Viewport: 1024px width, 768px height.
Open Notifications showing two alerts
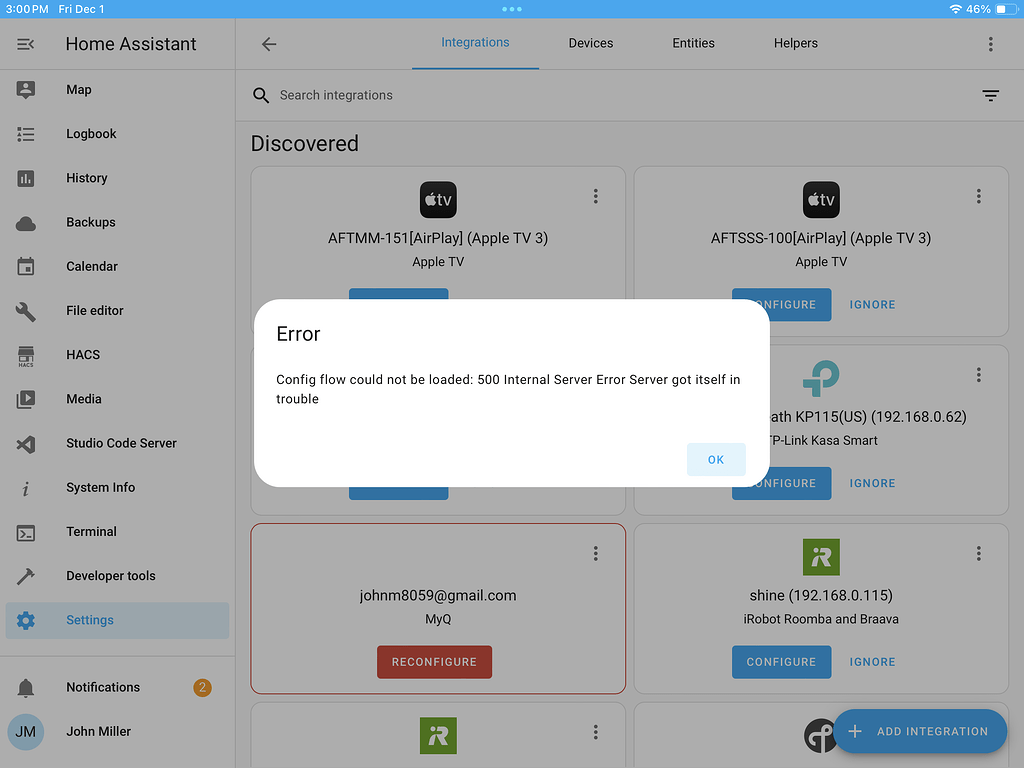tap(102, 687)
